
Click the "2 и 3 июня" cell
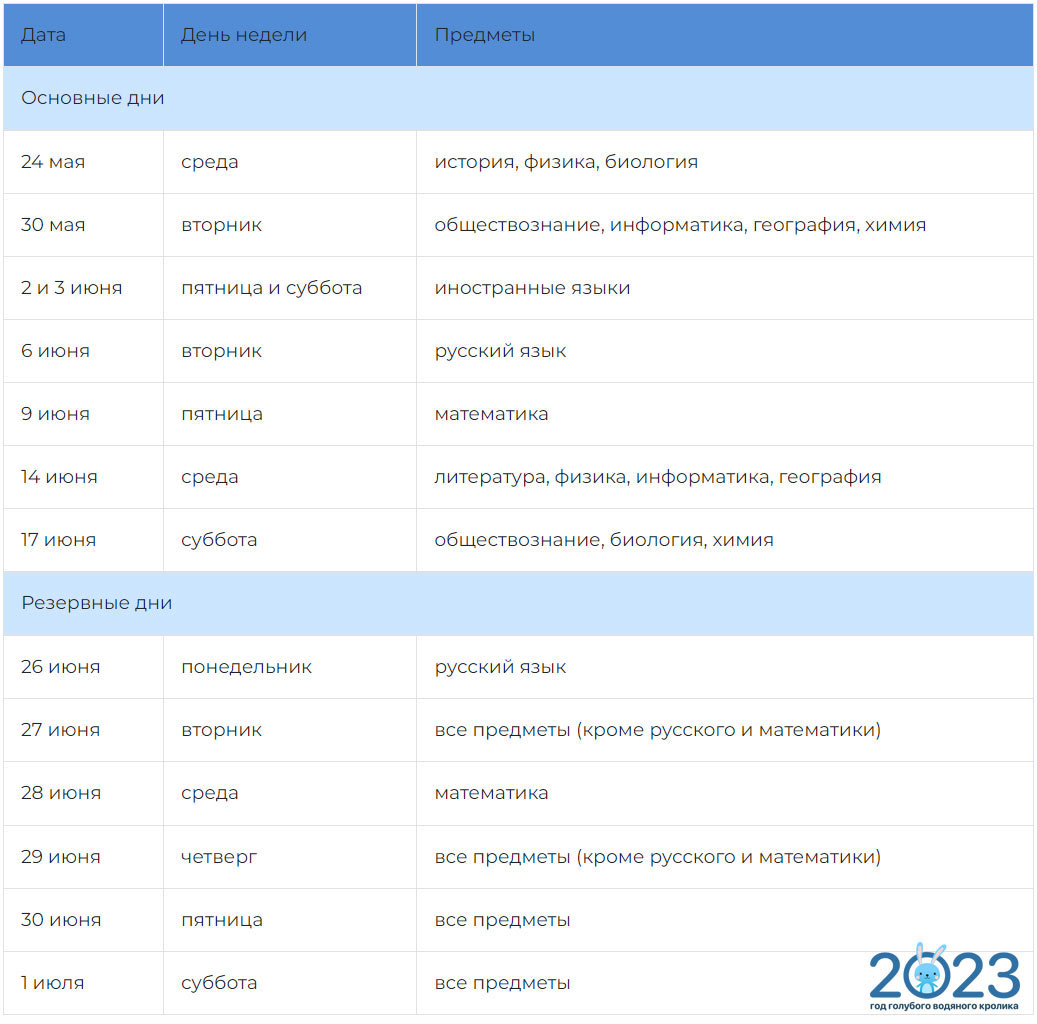[71, 288]
